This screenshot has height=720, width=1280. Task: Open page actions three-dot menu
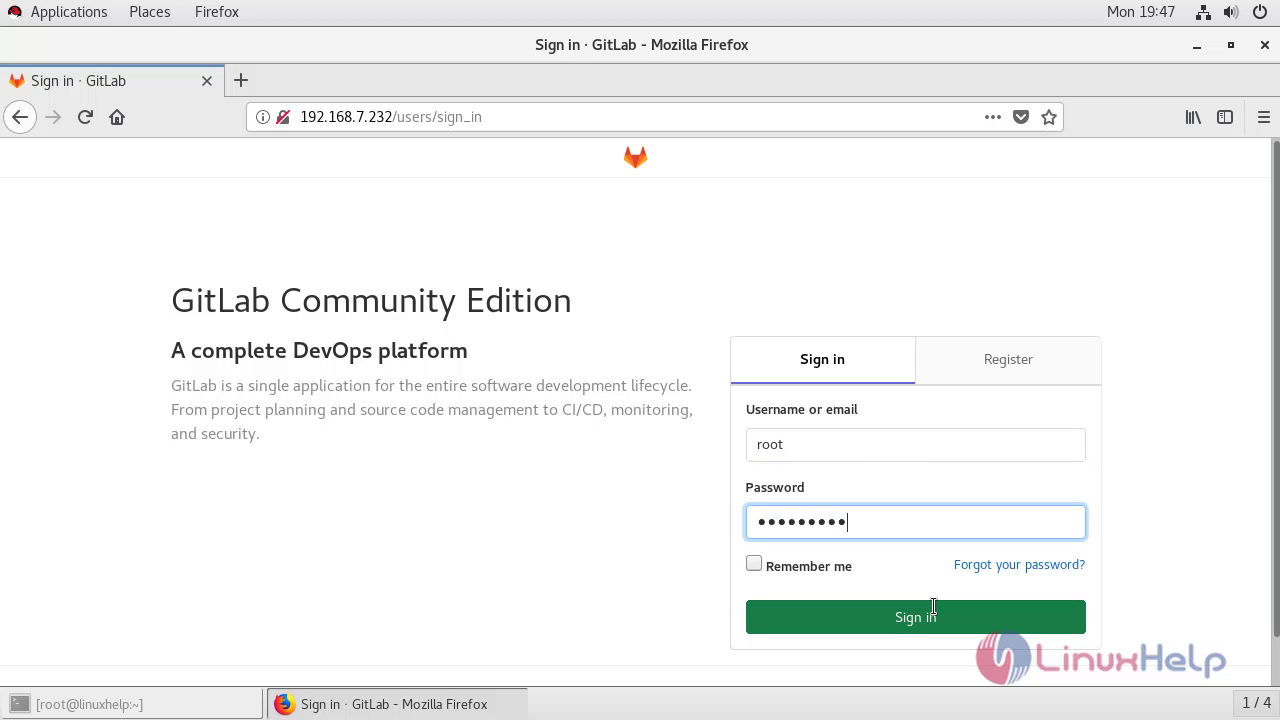[x=992, y=117]
